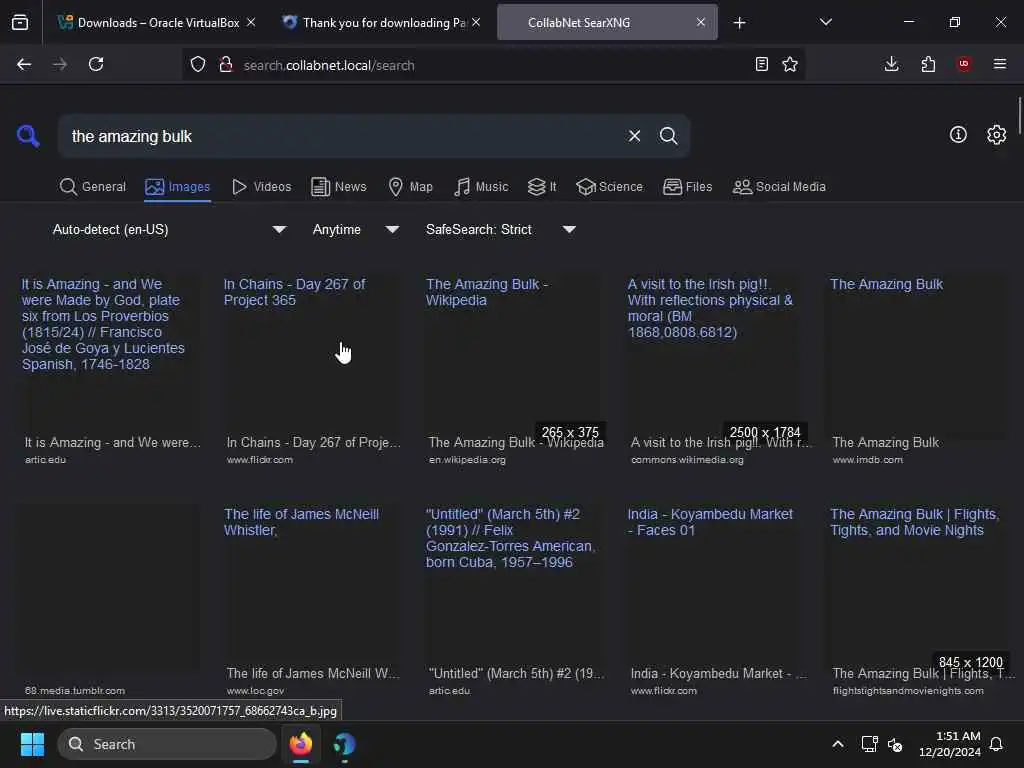Open network status tray icon
Viewport: 1024px width, 768px height.
(869, 744)
